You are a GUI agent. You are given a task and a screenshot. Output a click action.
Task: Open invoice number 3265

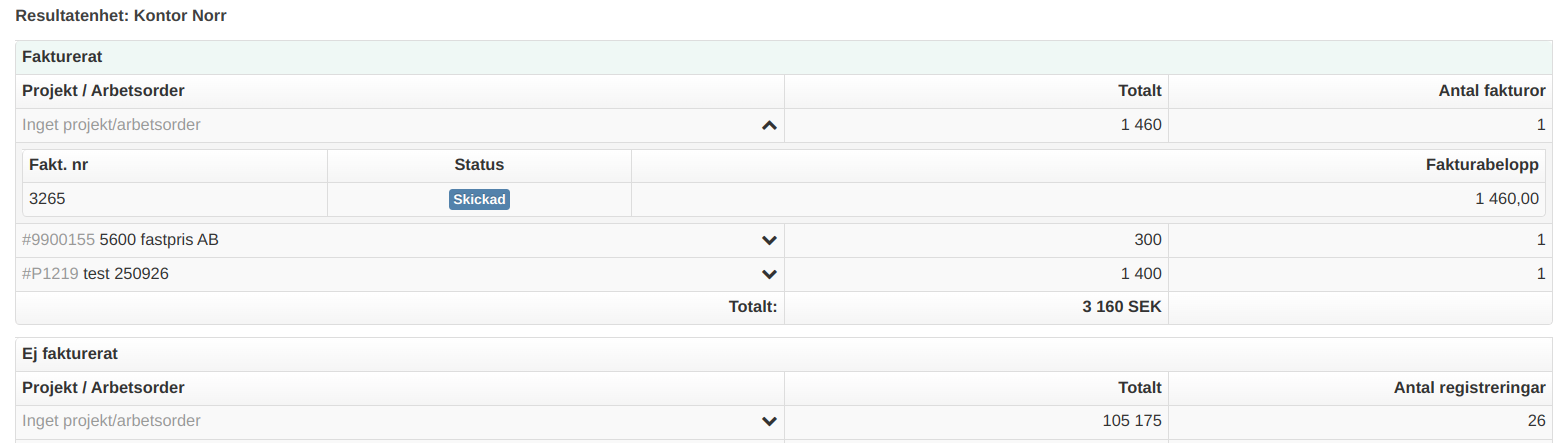(x=47, y=199)
